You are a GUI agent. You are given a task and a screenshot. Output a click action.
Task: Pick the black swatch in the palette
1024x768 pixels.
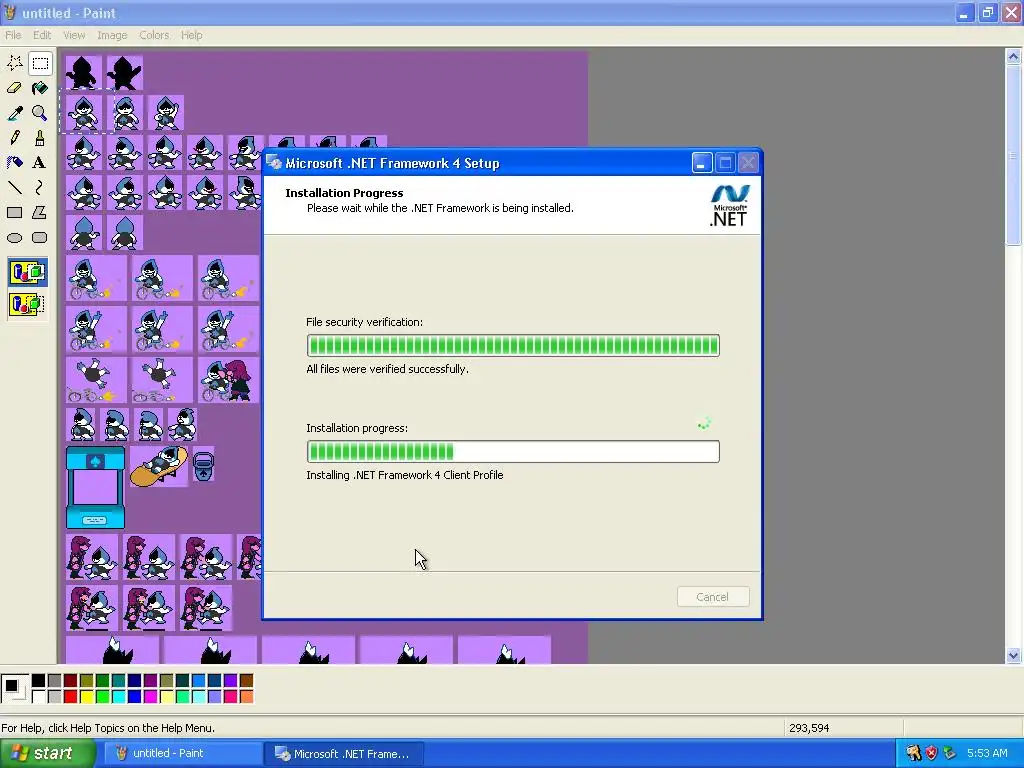tap(39, 681)
